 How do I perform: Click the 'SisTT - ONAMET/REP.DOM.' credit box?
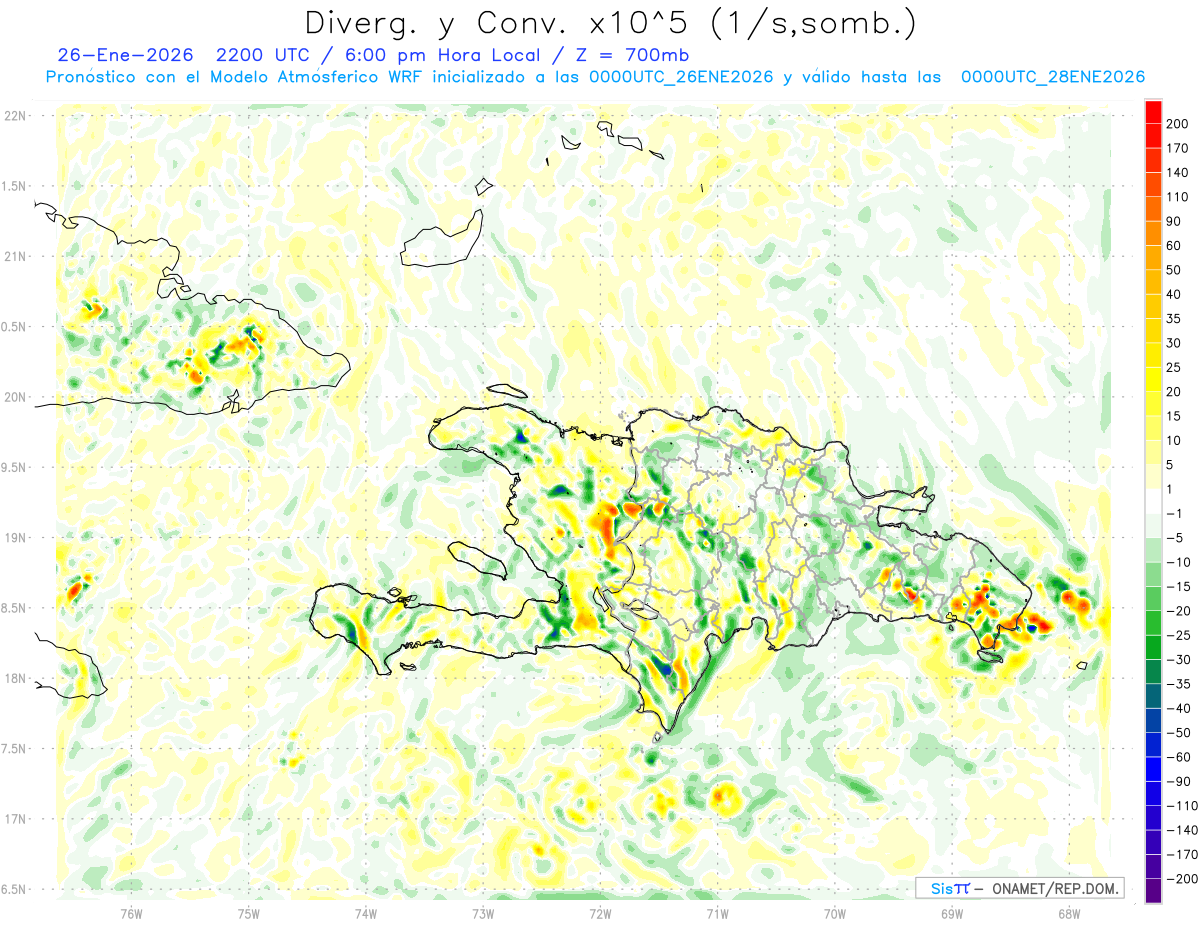[x=1019, y=888]
